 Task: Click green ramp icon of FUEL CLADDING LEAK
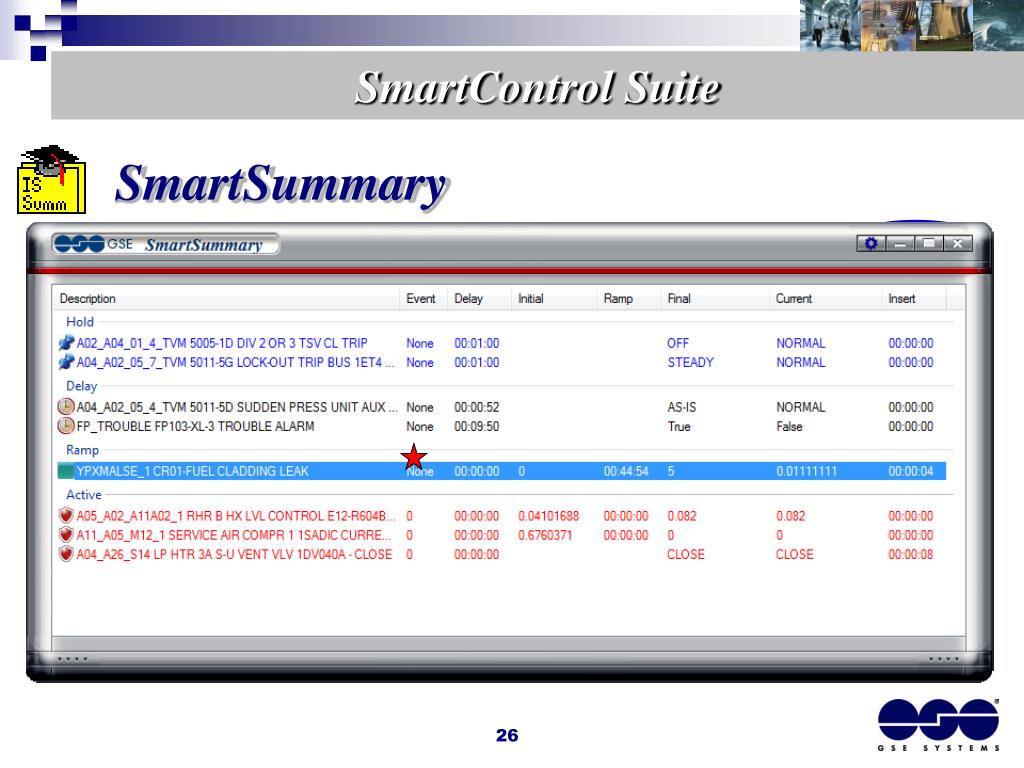point(66,471)
